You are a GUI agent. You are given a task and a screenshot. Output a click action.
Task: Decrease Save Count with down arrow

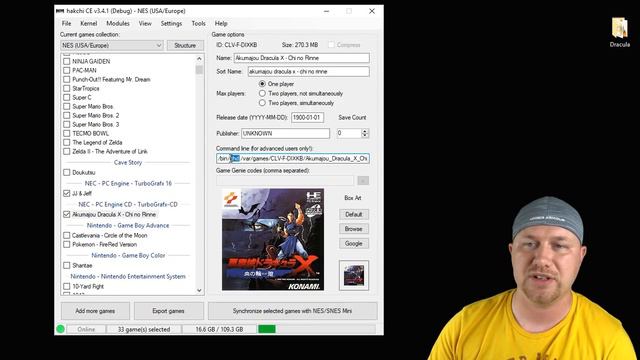[x=365, y=136]
